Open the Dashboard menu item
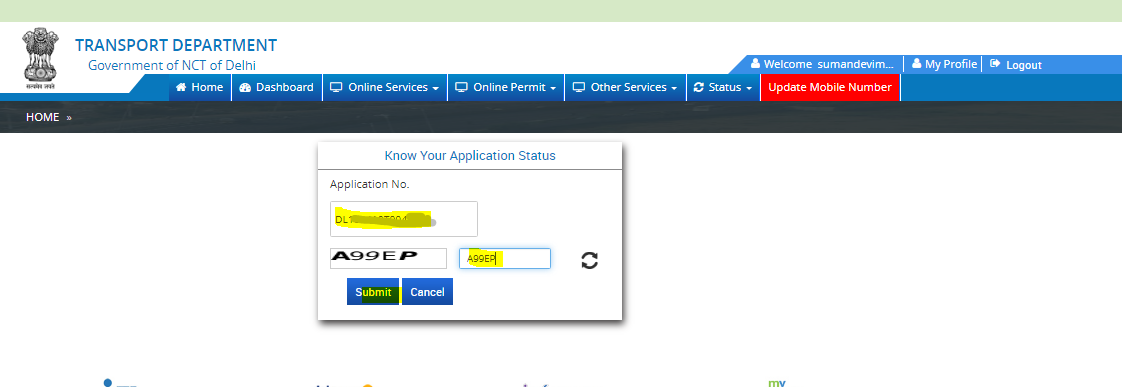Image resolution: width=1122 pixels, height=387 pixels. [277, 87]
